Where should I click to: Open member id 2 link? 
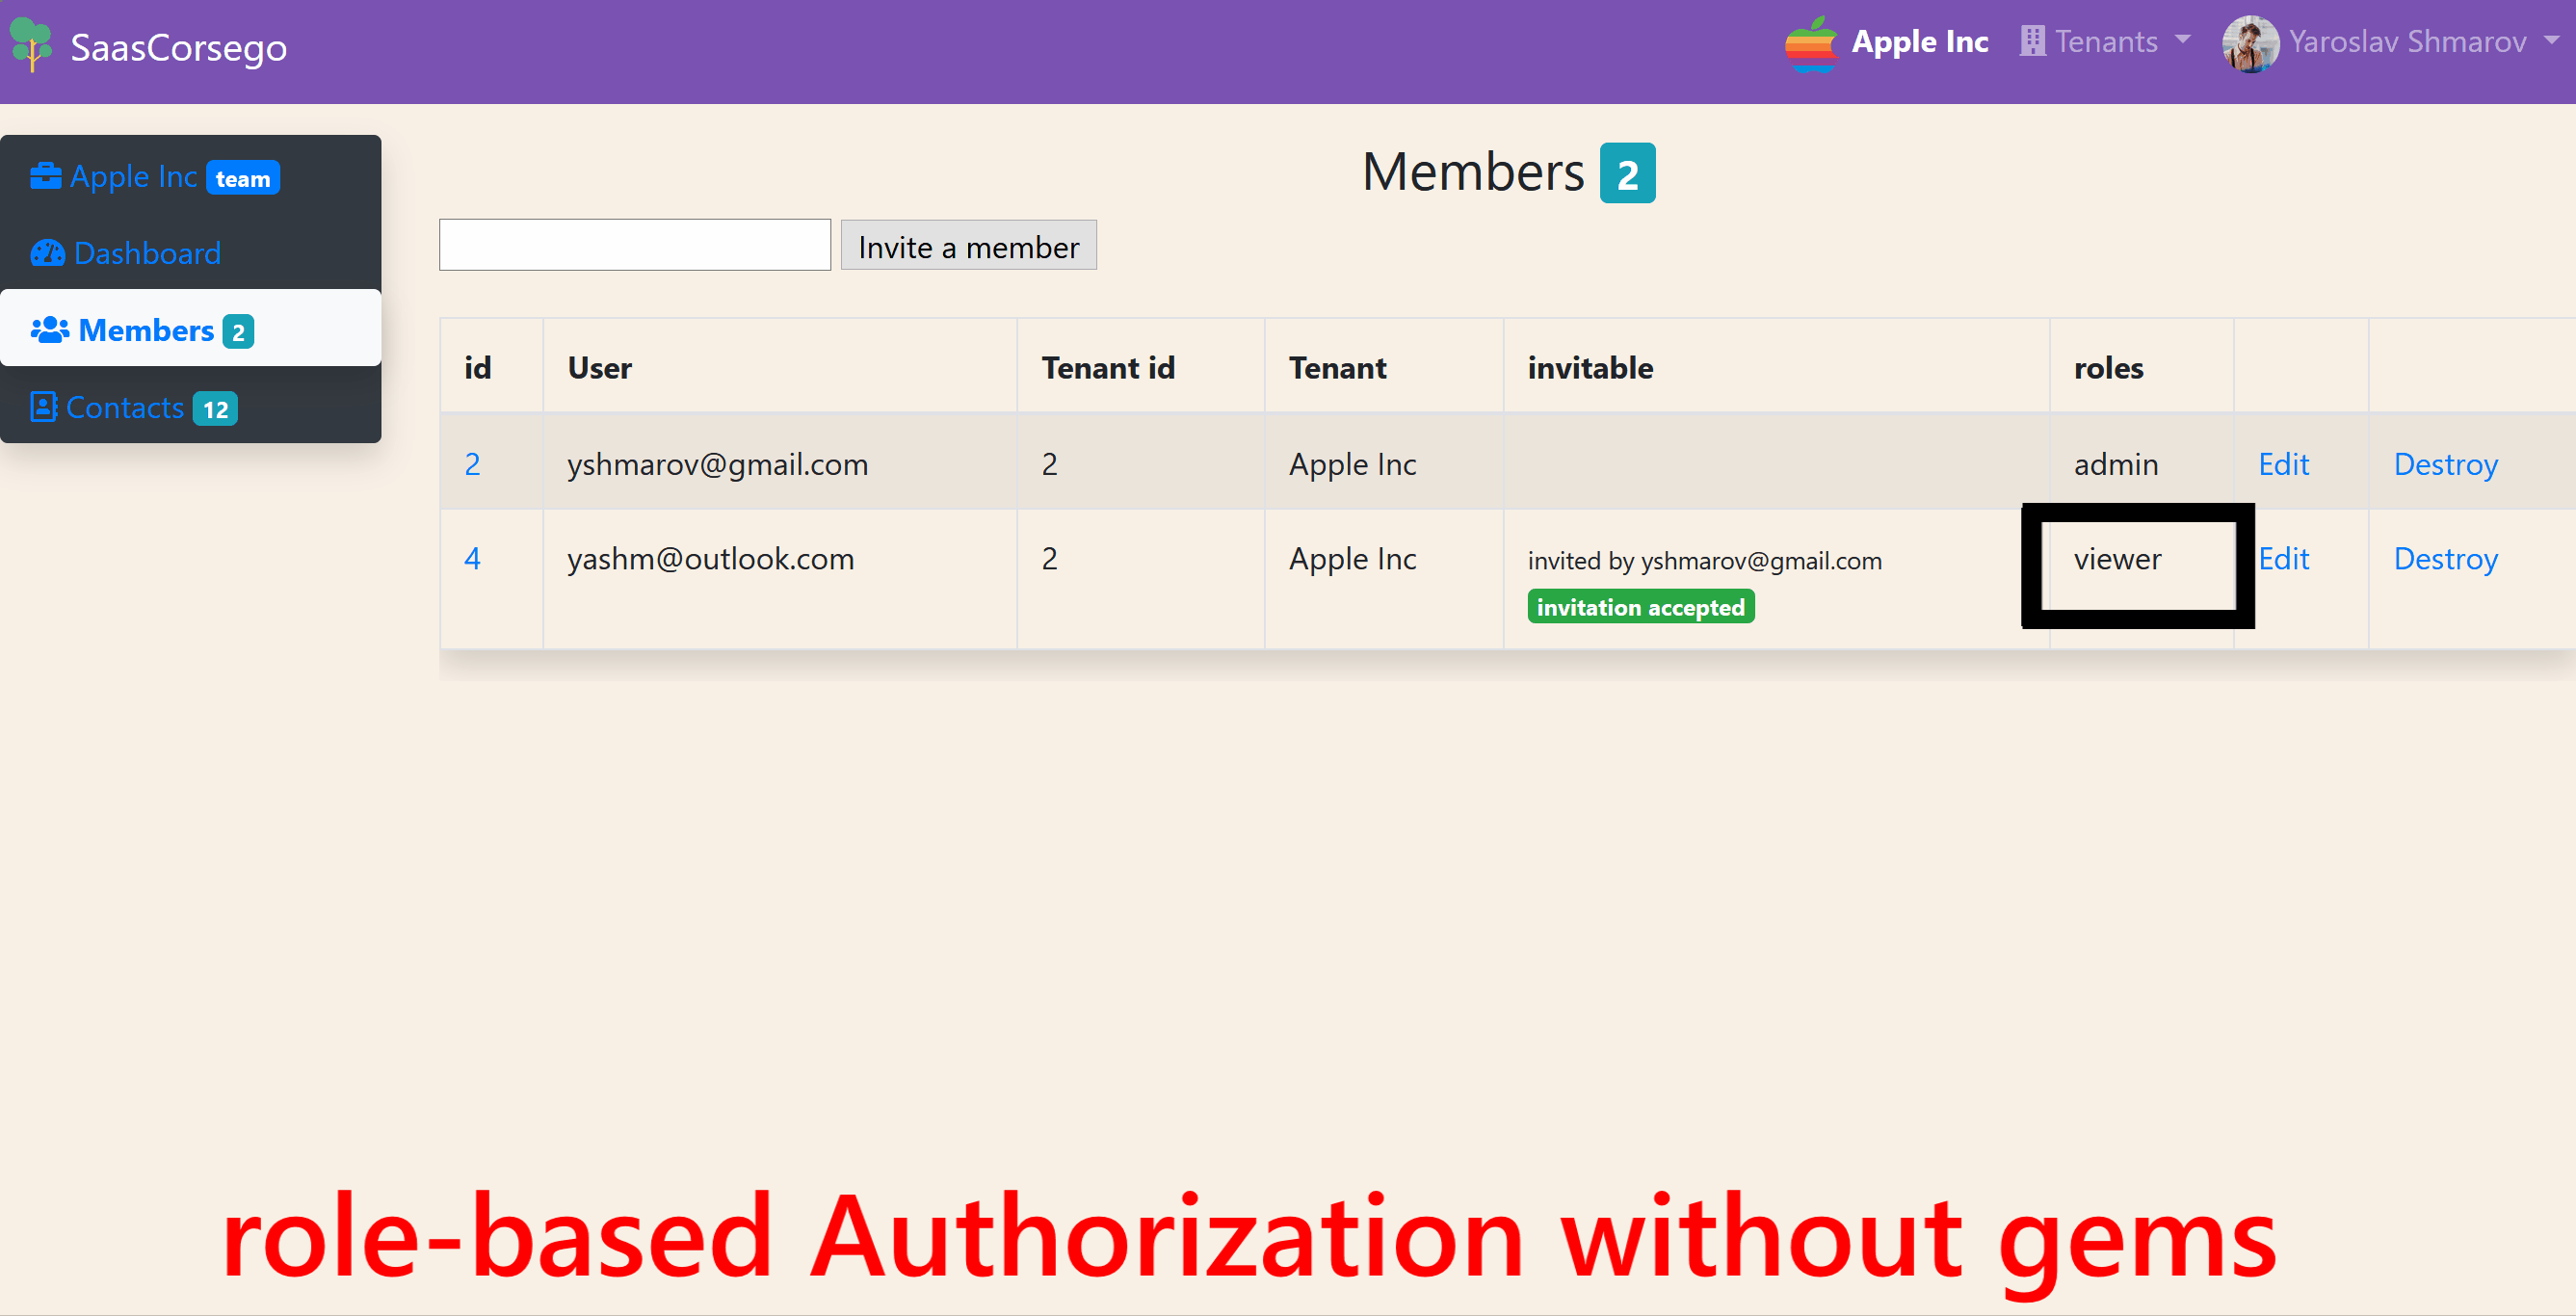472,464
